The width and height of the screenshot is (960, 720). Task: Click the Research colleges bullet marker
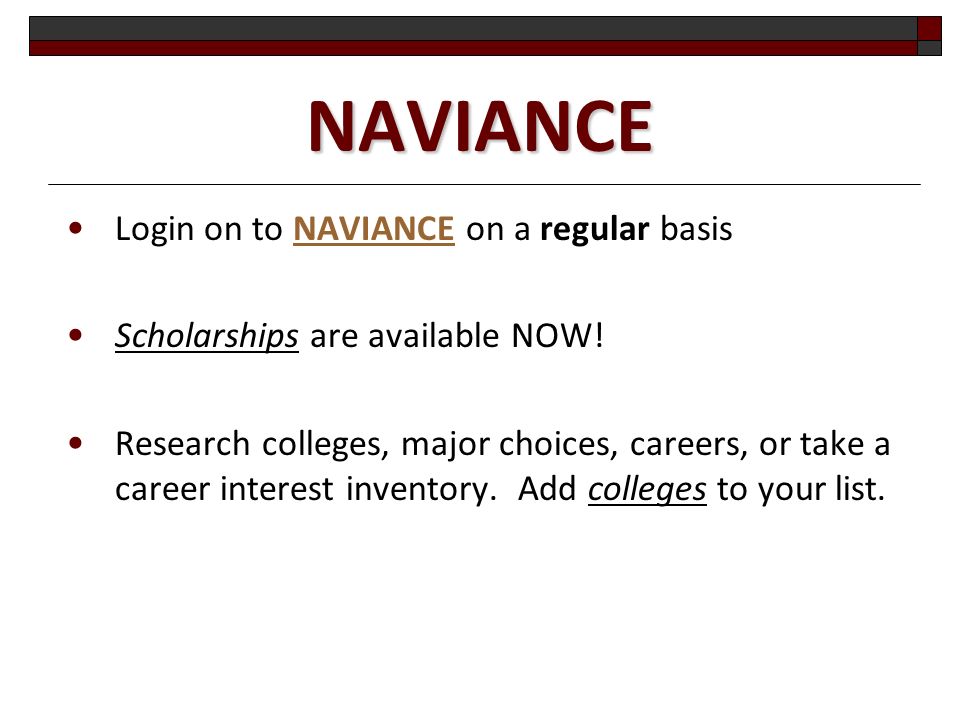click(x=76, y=442)
